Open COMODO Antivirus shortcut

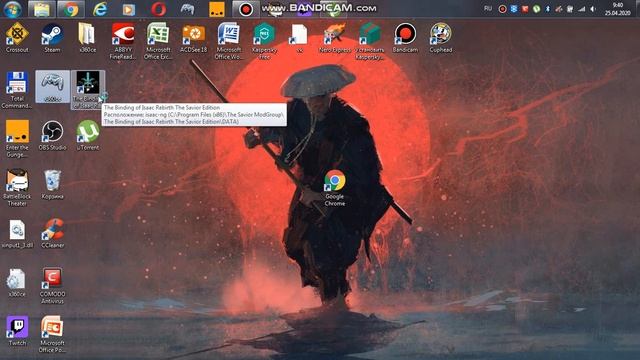coord(52,286)
